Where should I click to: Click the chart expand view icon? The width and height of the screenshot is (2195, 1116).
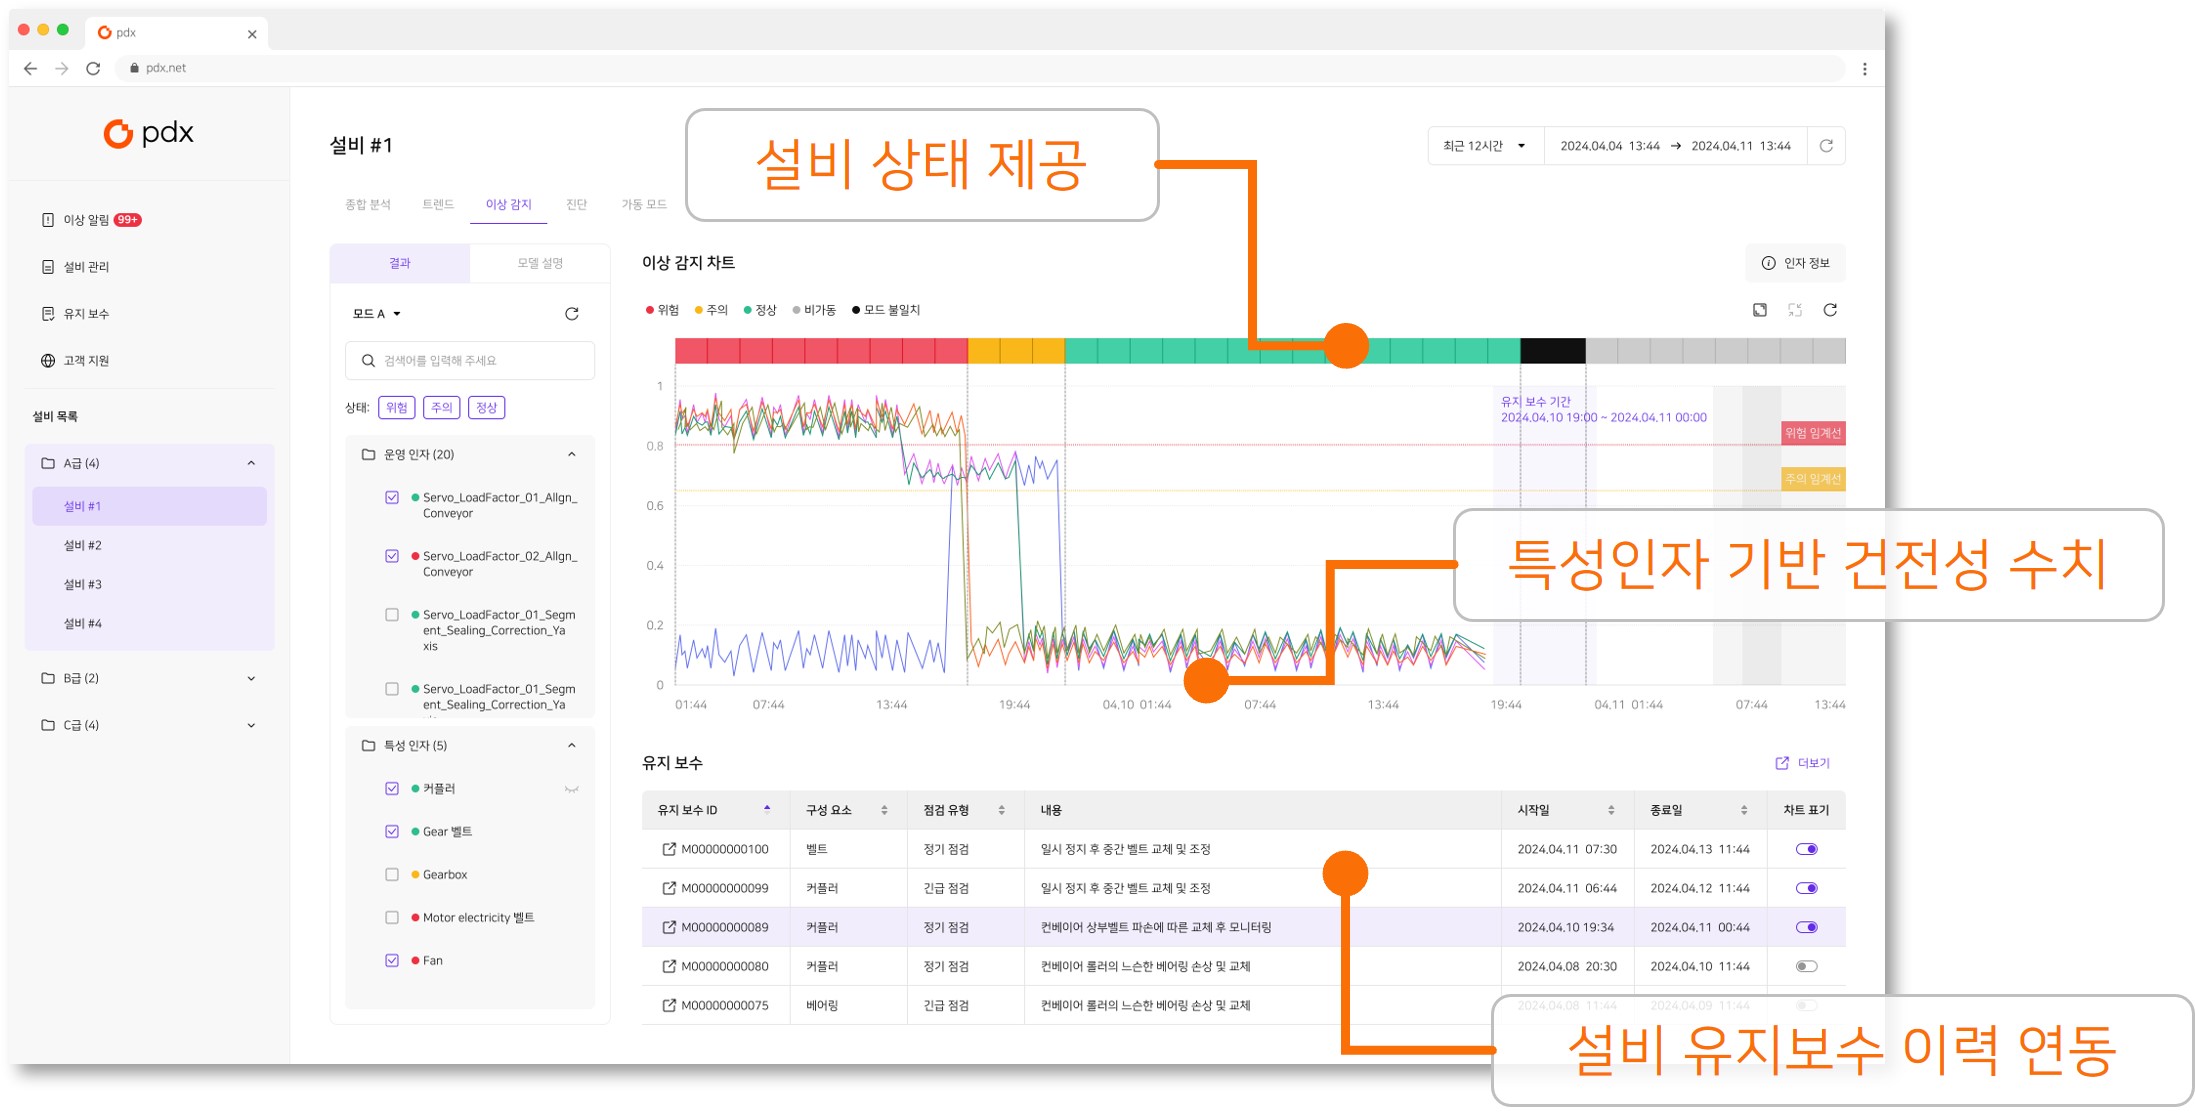coord(1760,310)
